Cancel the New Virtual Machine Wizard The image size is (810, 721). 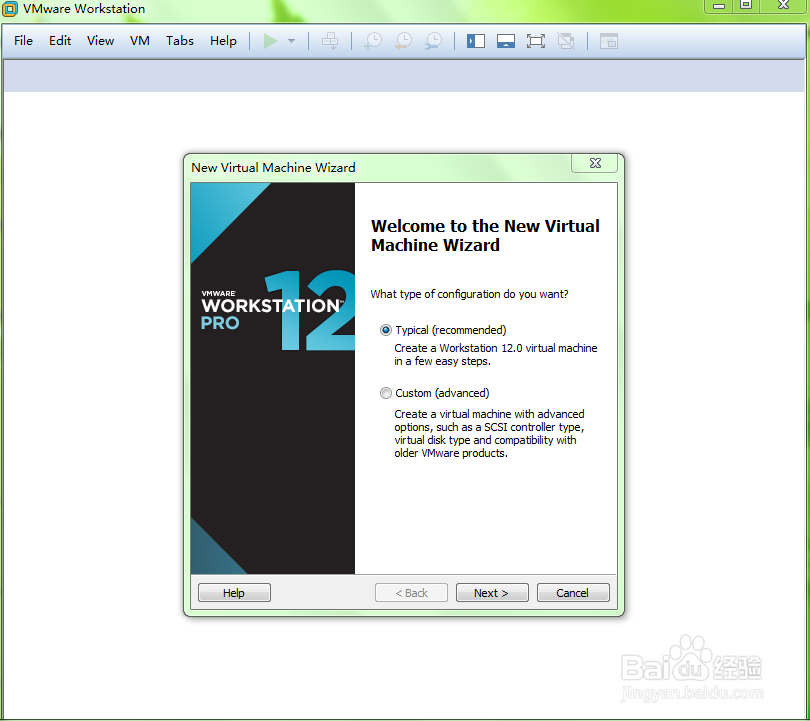pos(573,592)
